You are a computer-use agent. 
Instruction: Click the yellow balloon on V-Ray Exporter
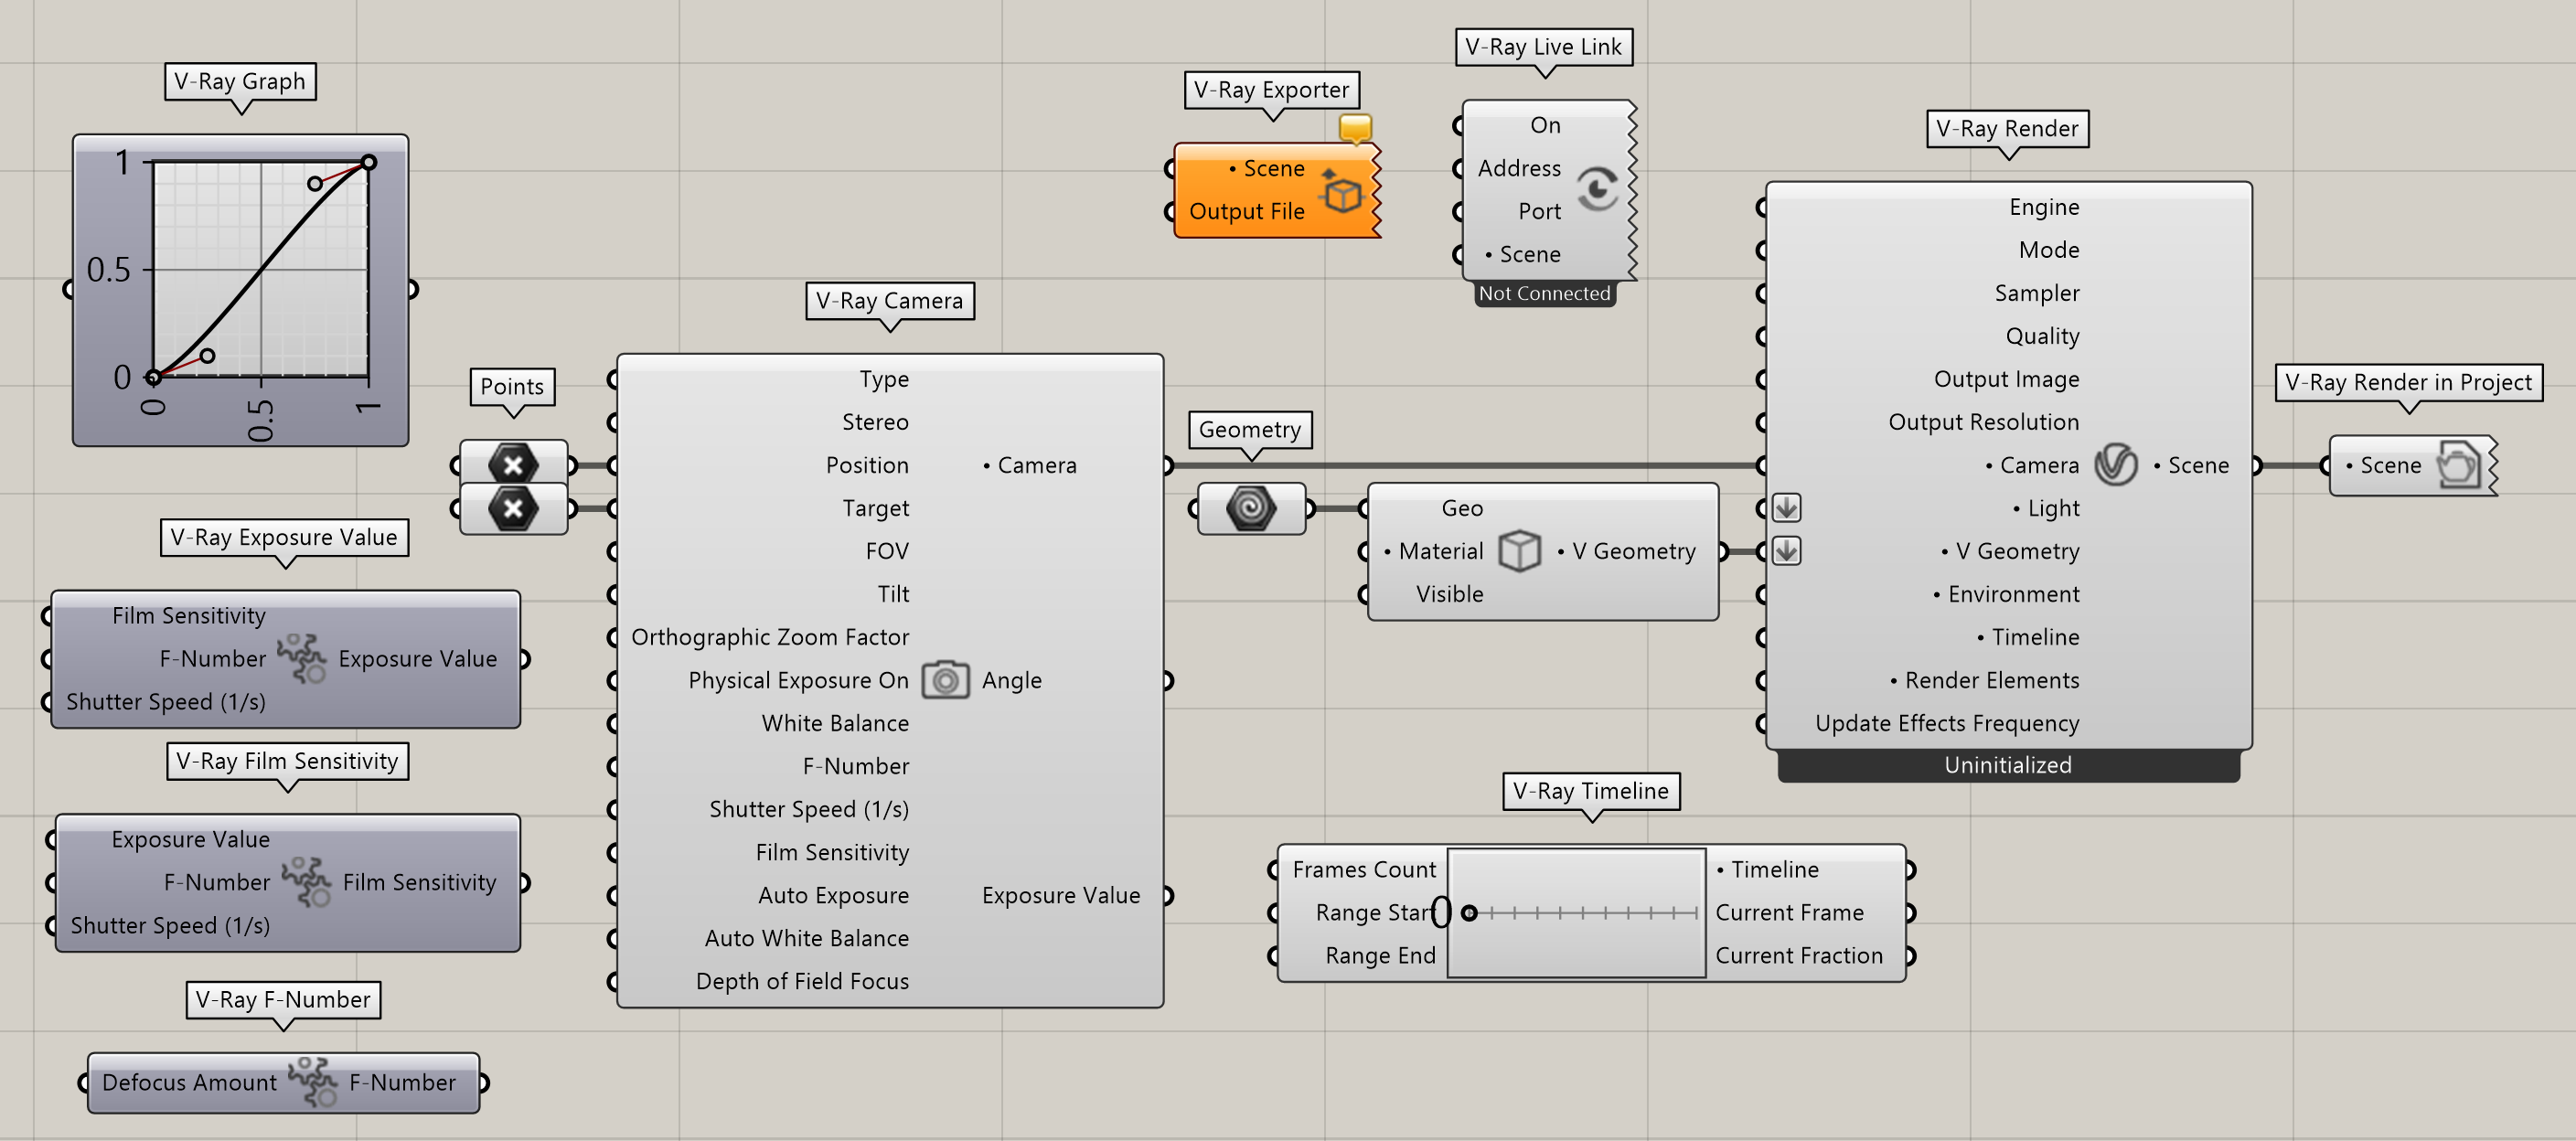(x=1355, y=129)
